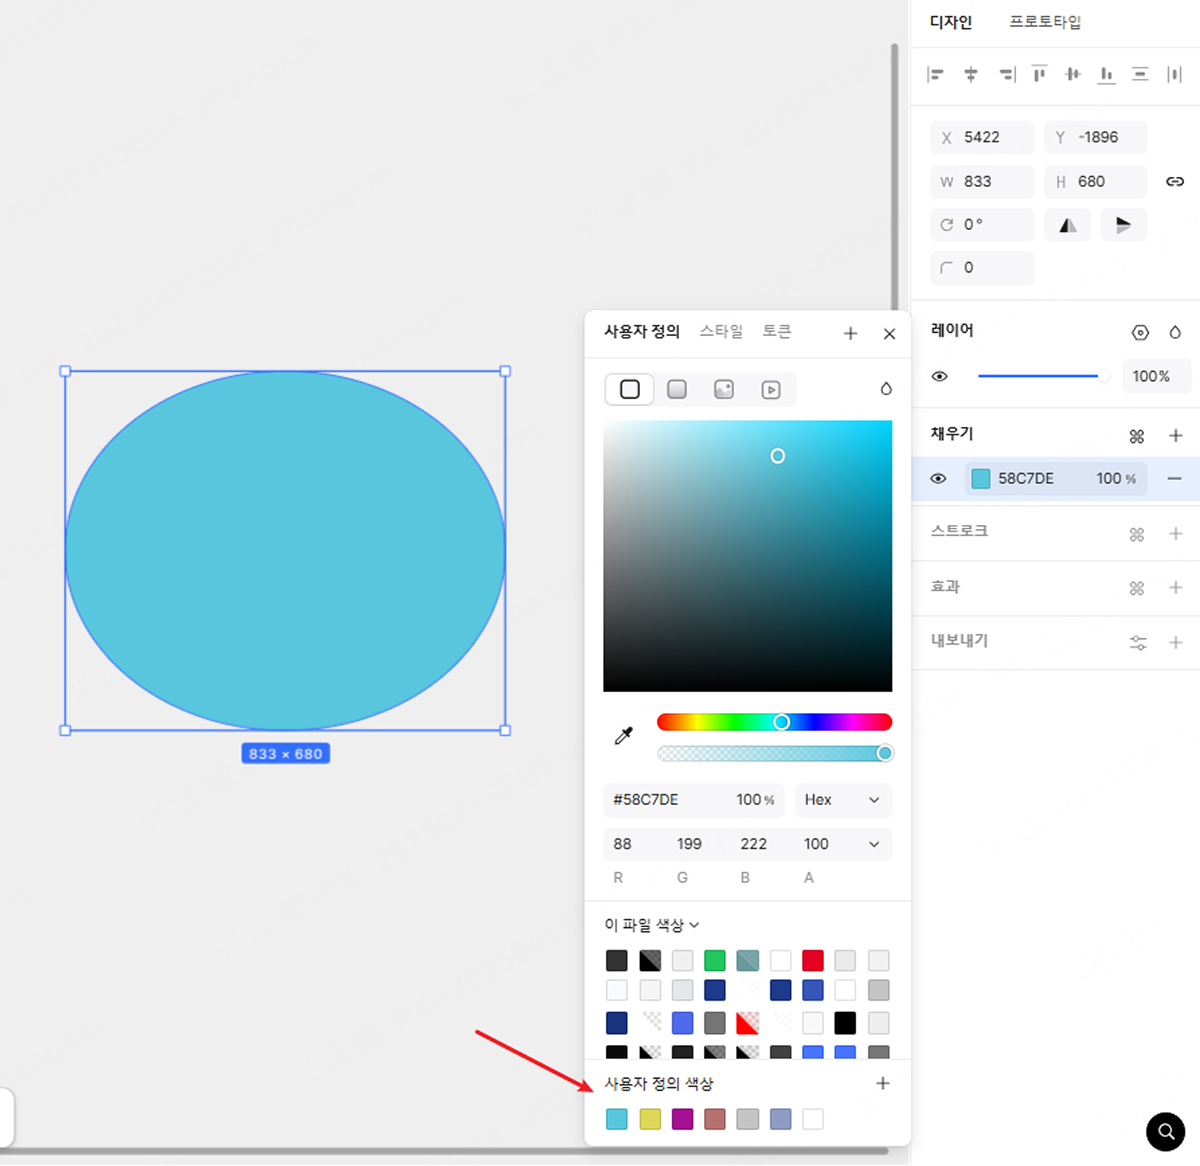Add current color to 사용자 정의 색상
The width and height of the screenshot is (1200, 1166).
[x=882, y=1083]
